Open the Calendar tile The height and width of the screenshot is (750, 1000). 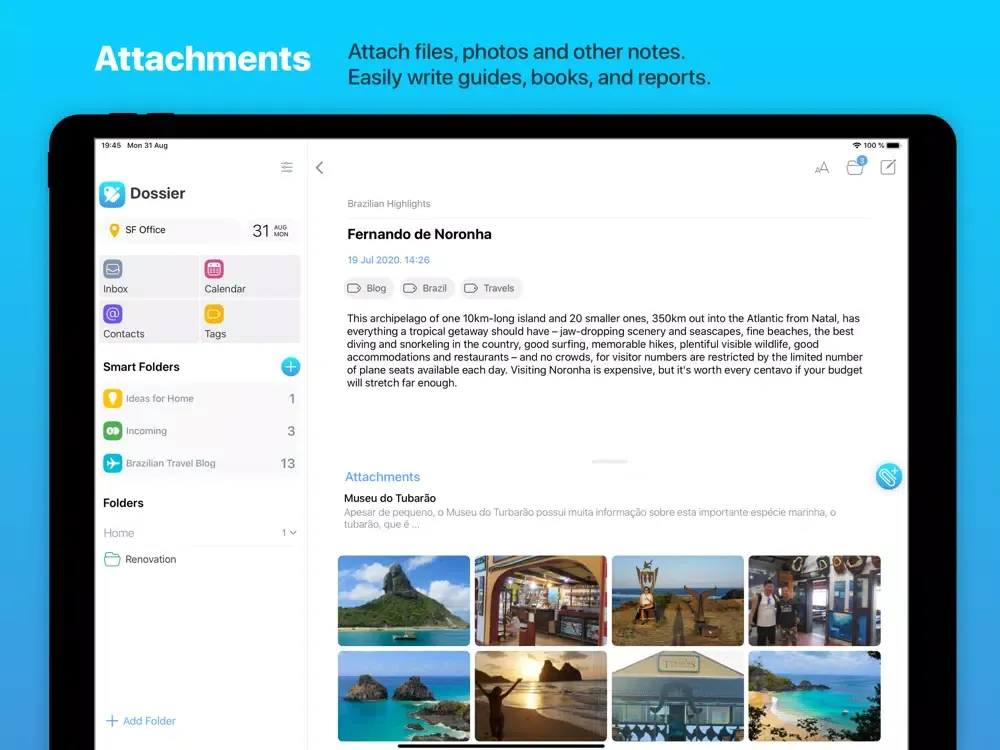[x=250, y=277]
